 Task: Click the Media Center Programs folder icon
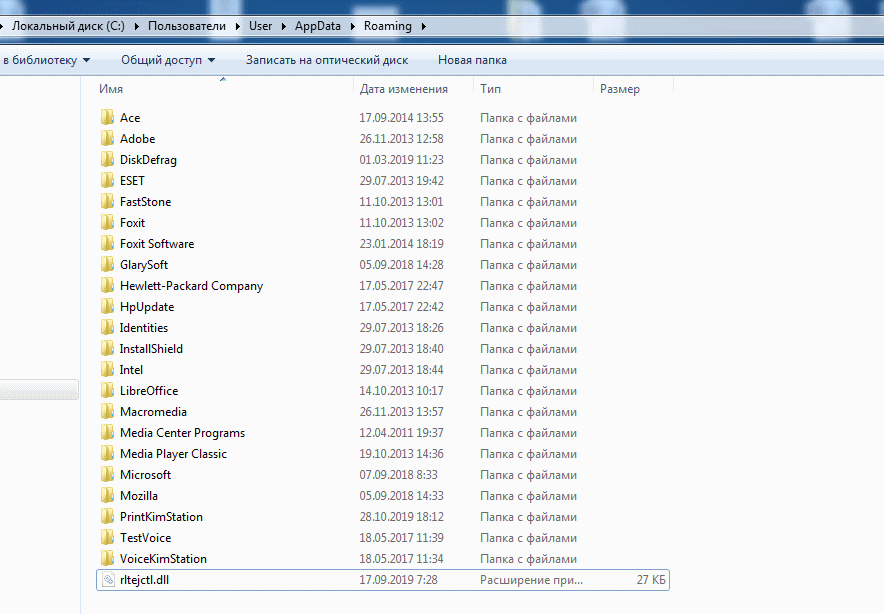(x=107, y=432)
